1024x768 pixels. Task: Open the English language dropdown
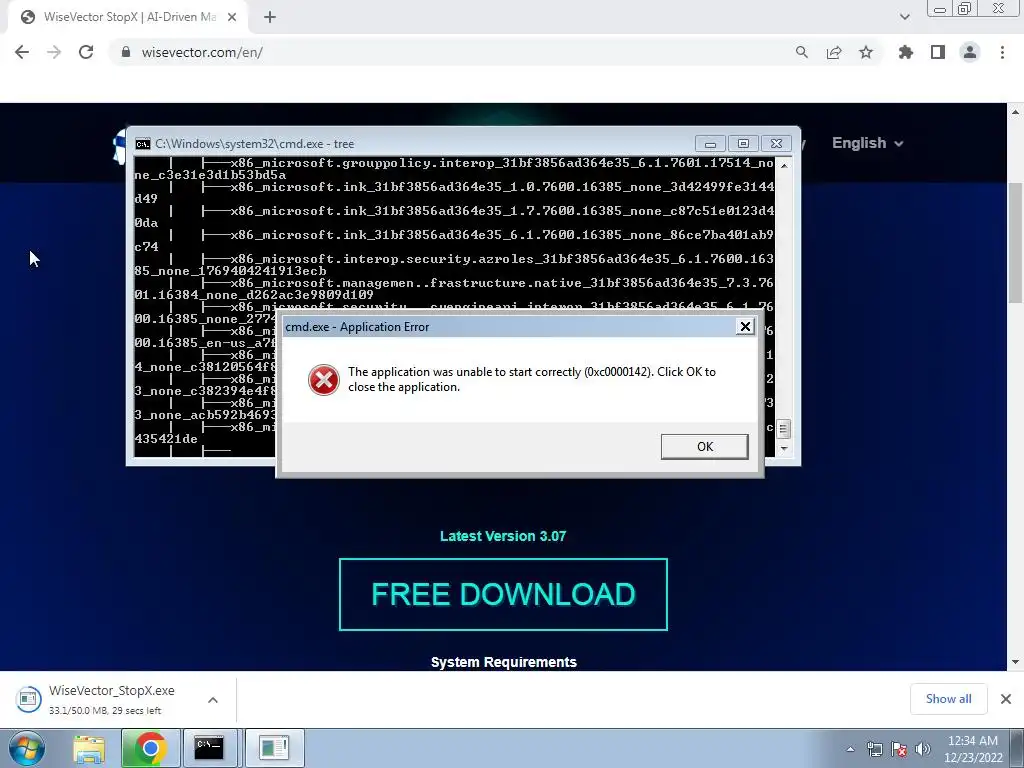[867, 143]
